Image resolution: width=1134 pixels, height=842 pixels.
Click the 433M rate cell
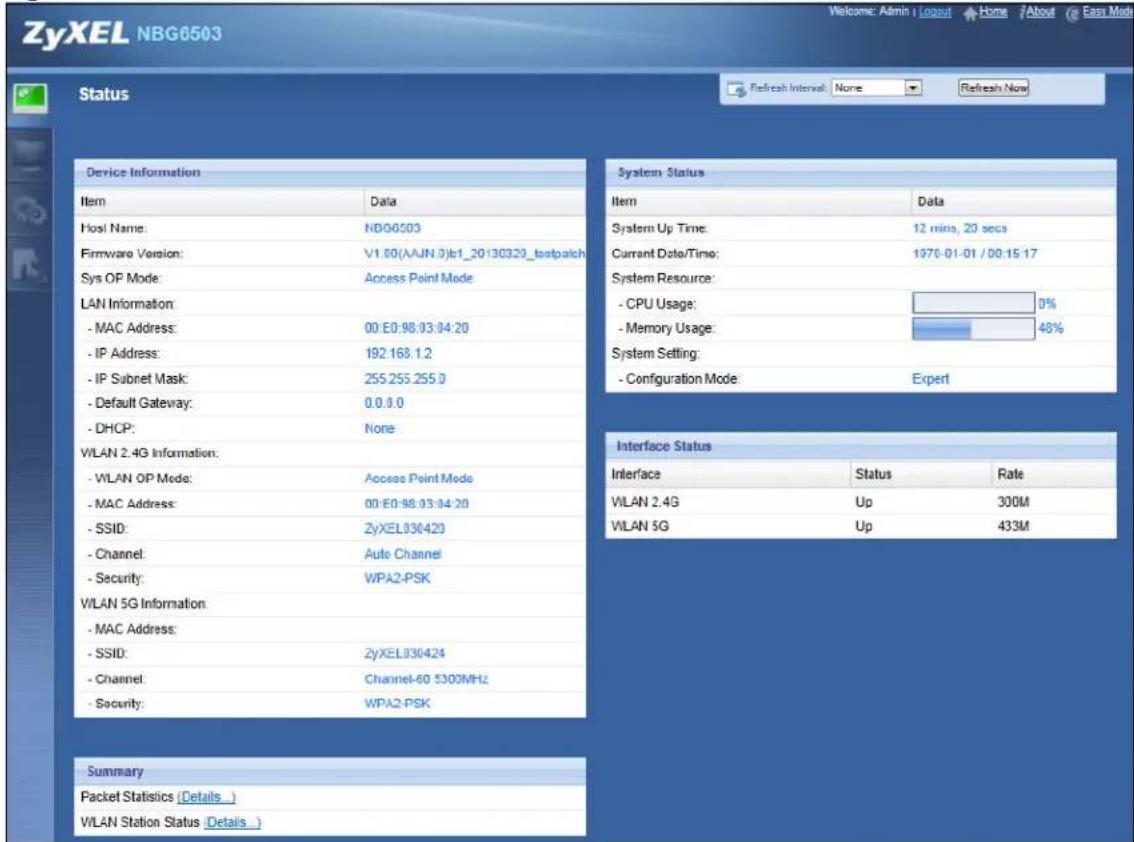click(x=1013, y=526)
